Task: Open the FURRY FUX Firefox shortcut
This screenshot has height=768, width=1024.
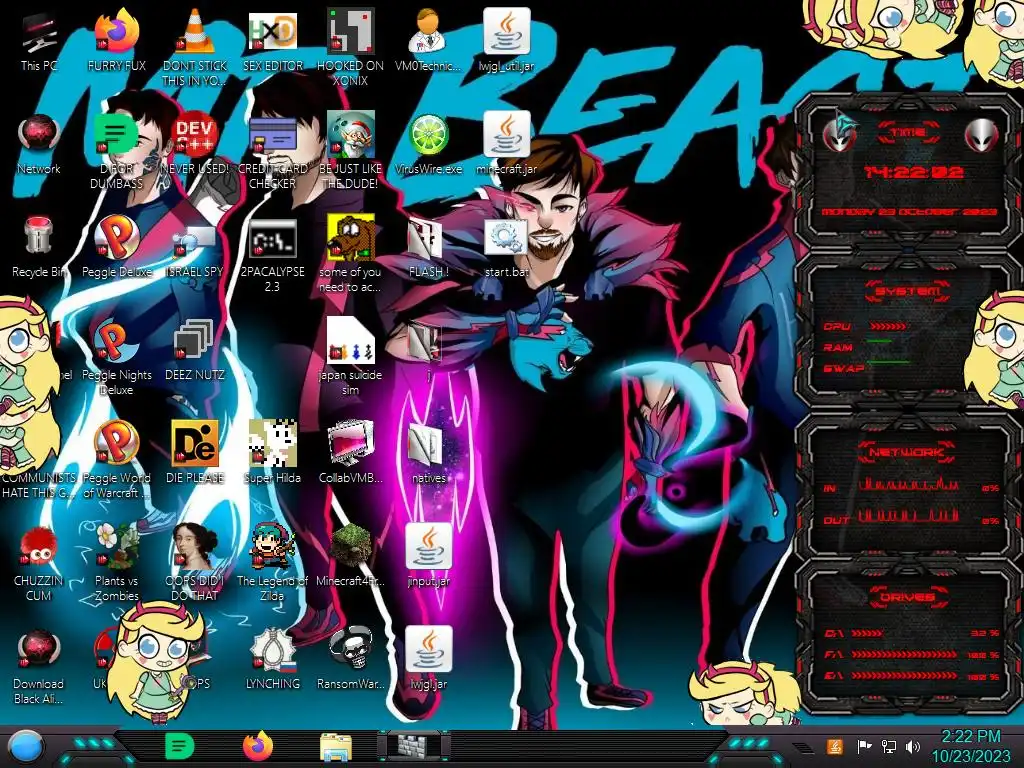Action: click(117, 40)
